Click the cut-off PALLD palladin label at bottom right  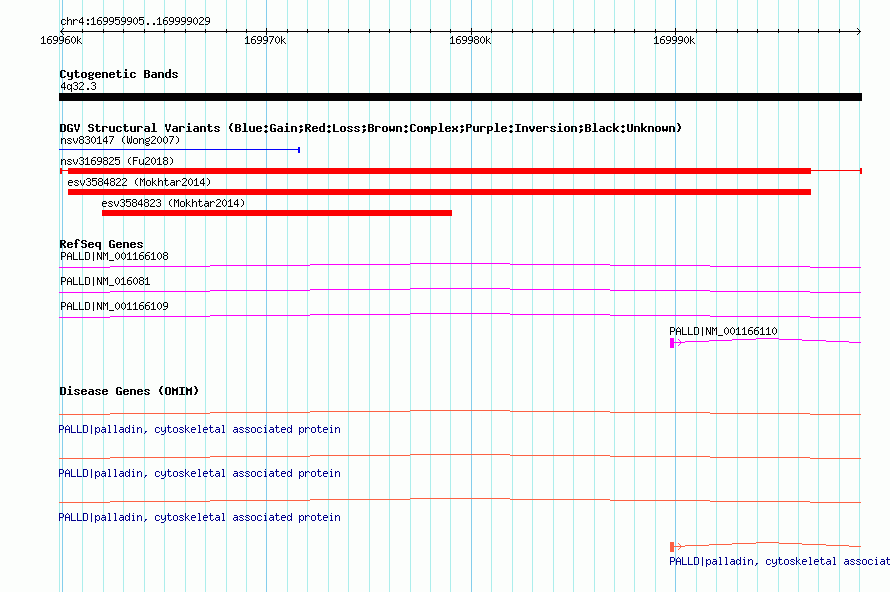pyautogui.click(x=779, y=561)
